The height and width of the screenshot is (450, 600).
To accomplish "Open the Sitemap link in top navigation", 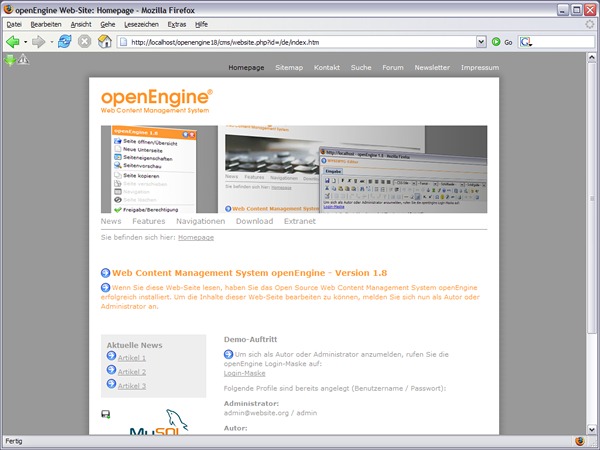I will pos(289,67).
